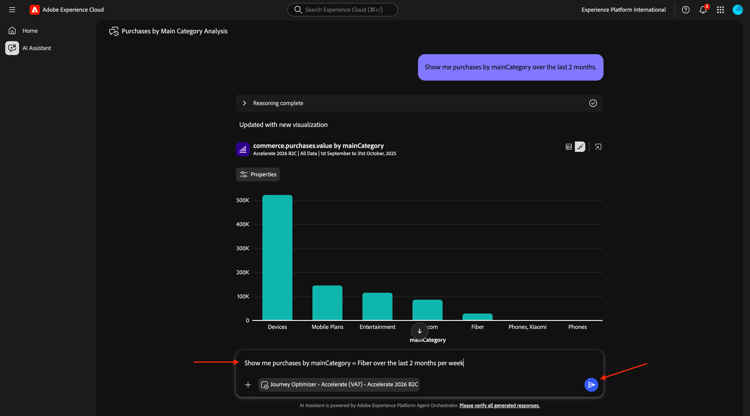
Task: Click the purple visualization icon next to chart title
Action: pos(243,149)
